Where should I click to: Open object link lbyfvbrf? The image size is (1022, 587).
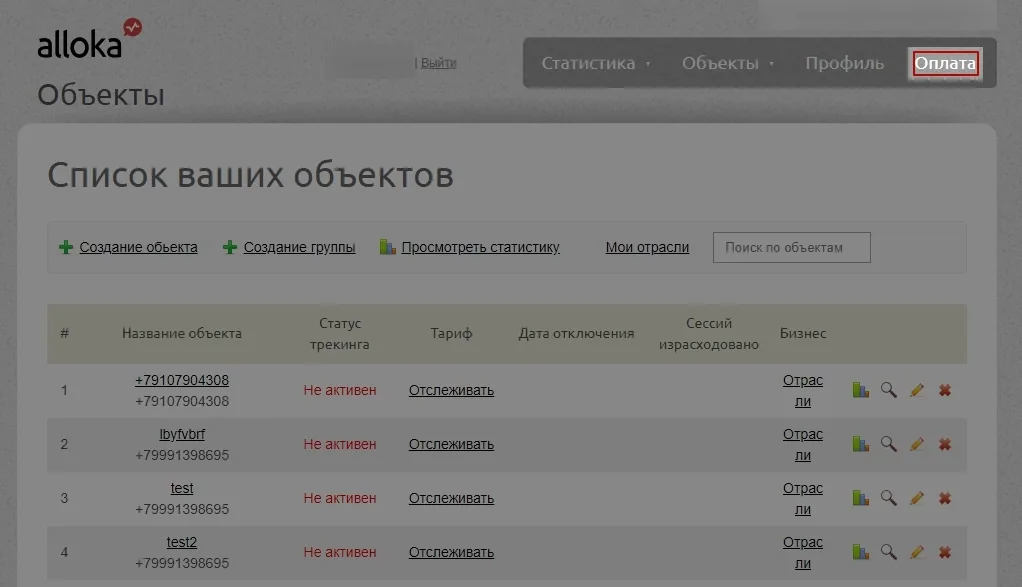click(x=182, y=434)
